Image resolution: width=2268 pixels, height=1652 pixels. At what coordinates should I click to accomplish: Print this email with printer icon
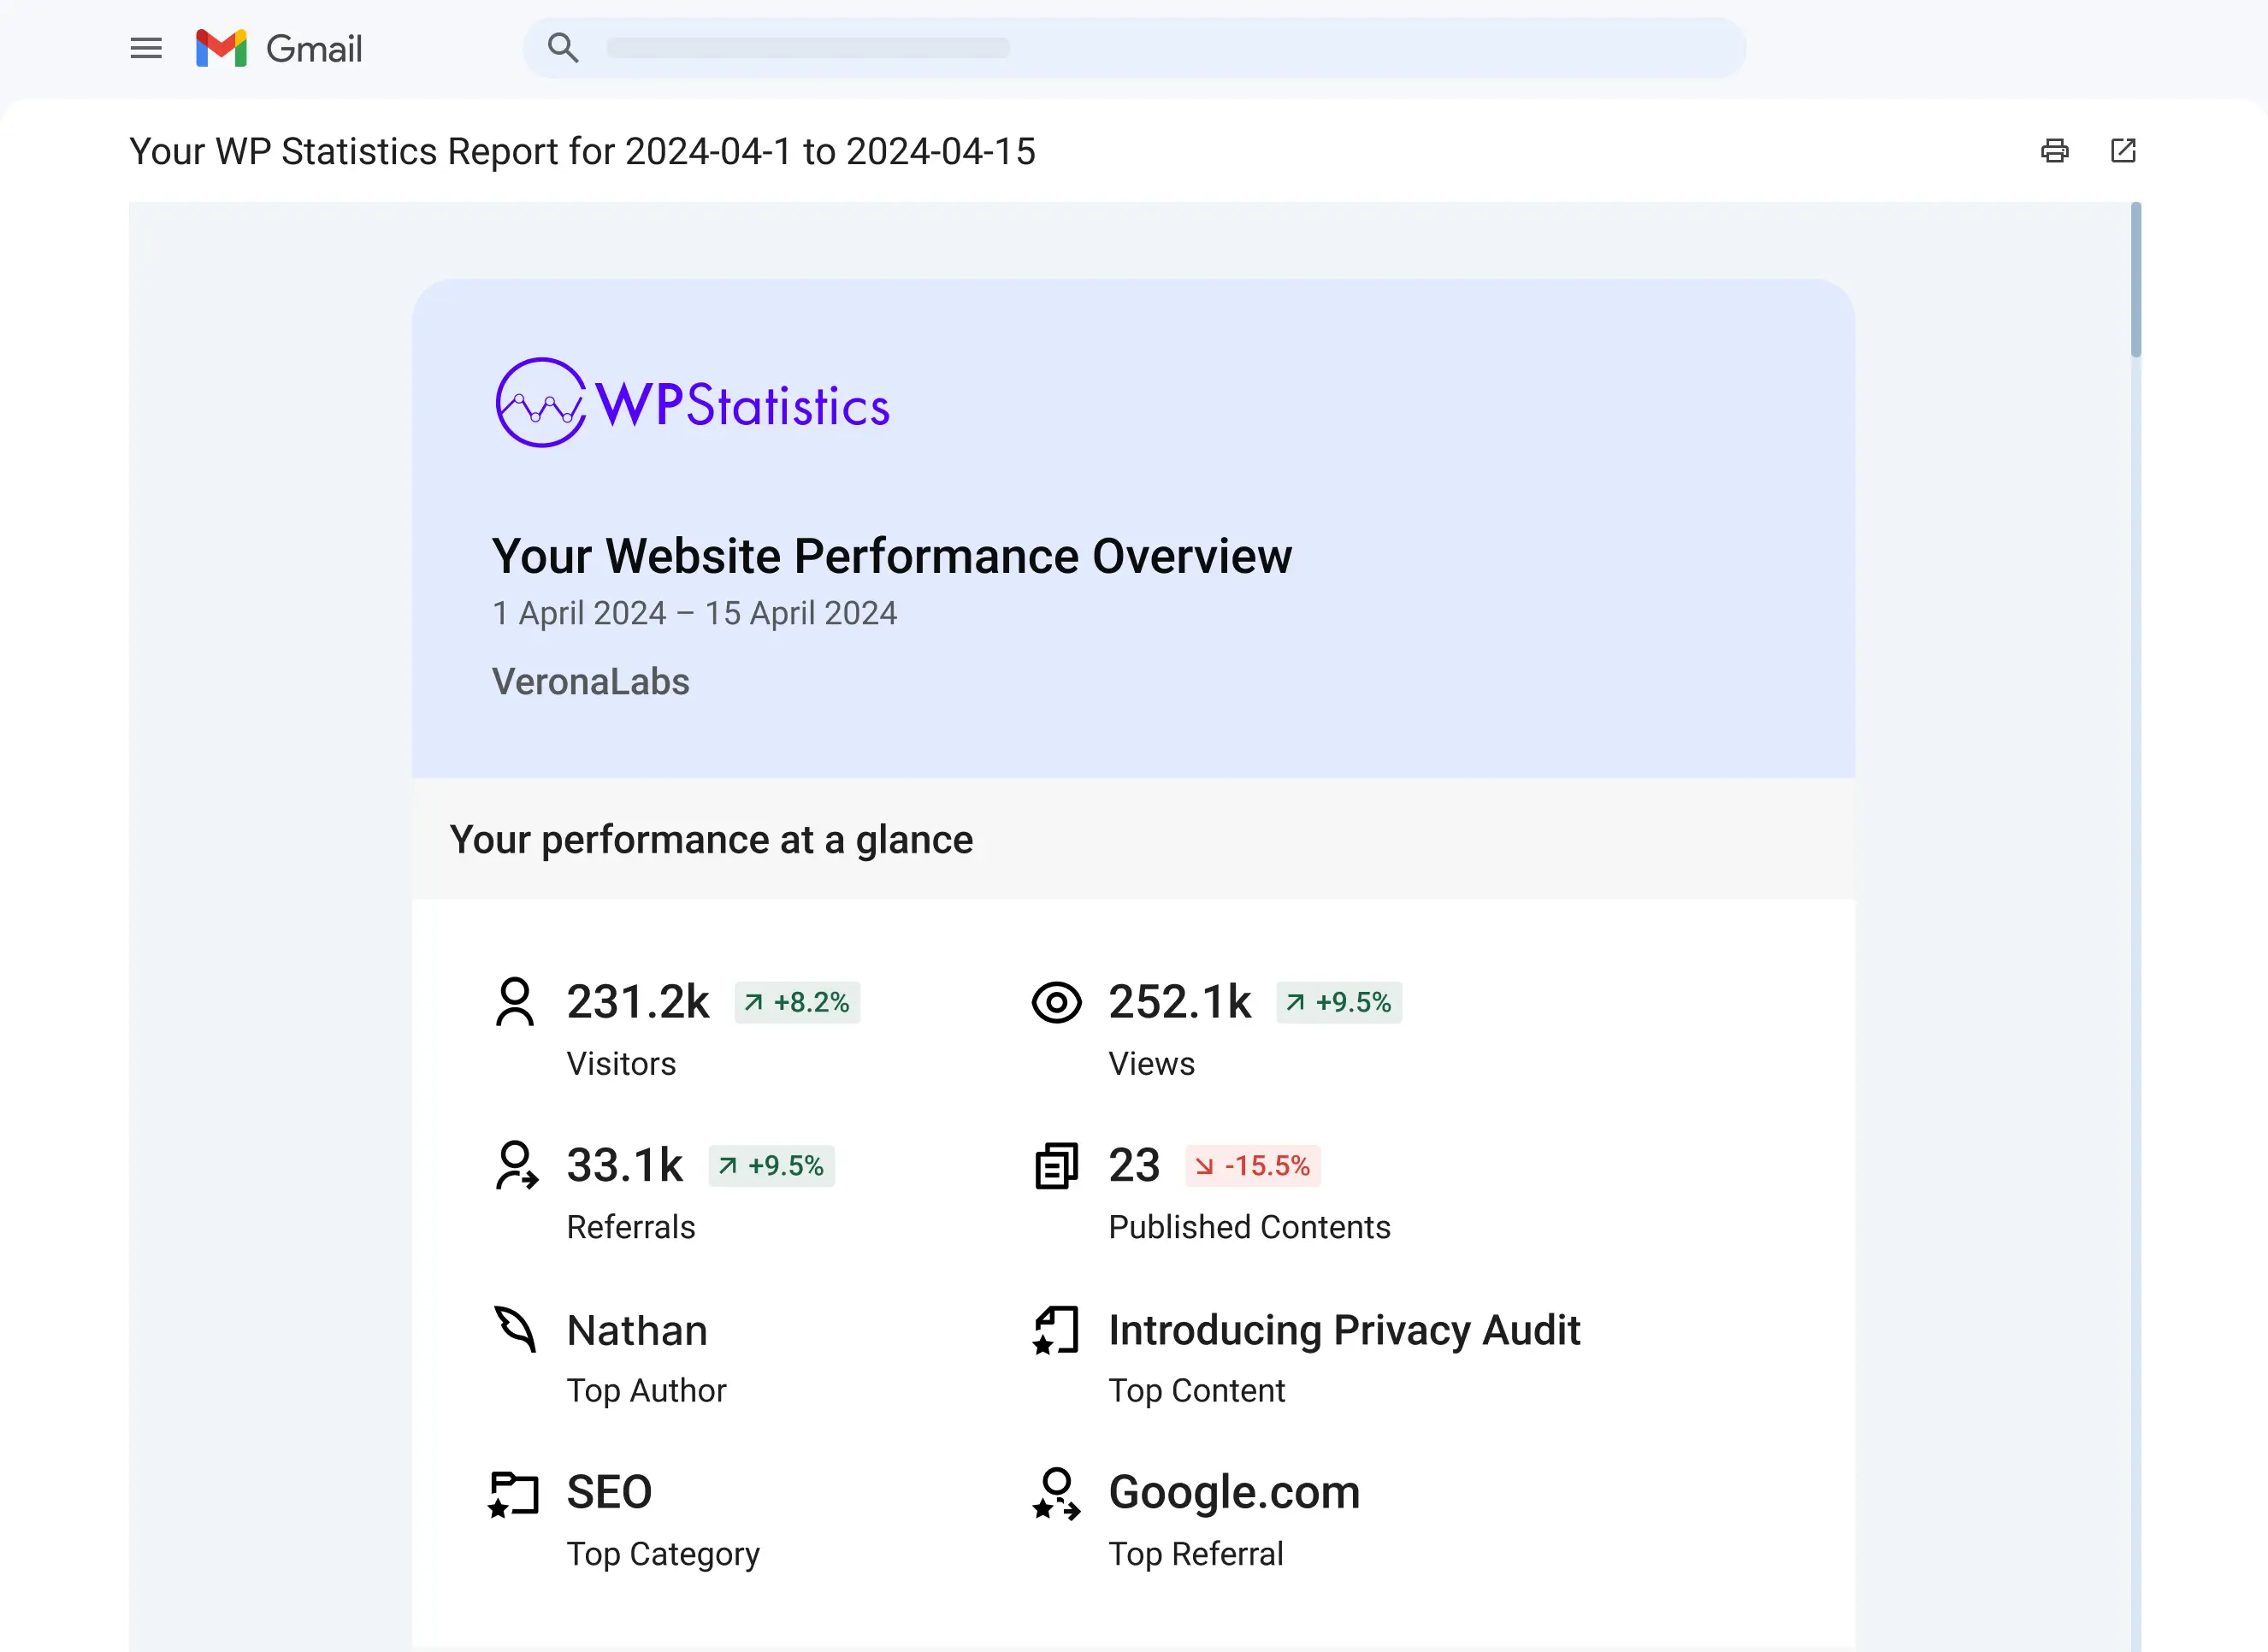2054,151
